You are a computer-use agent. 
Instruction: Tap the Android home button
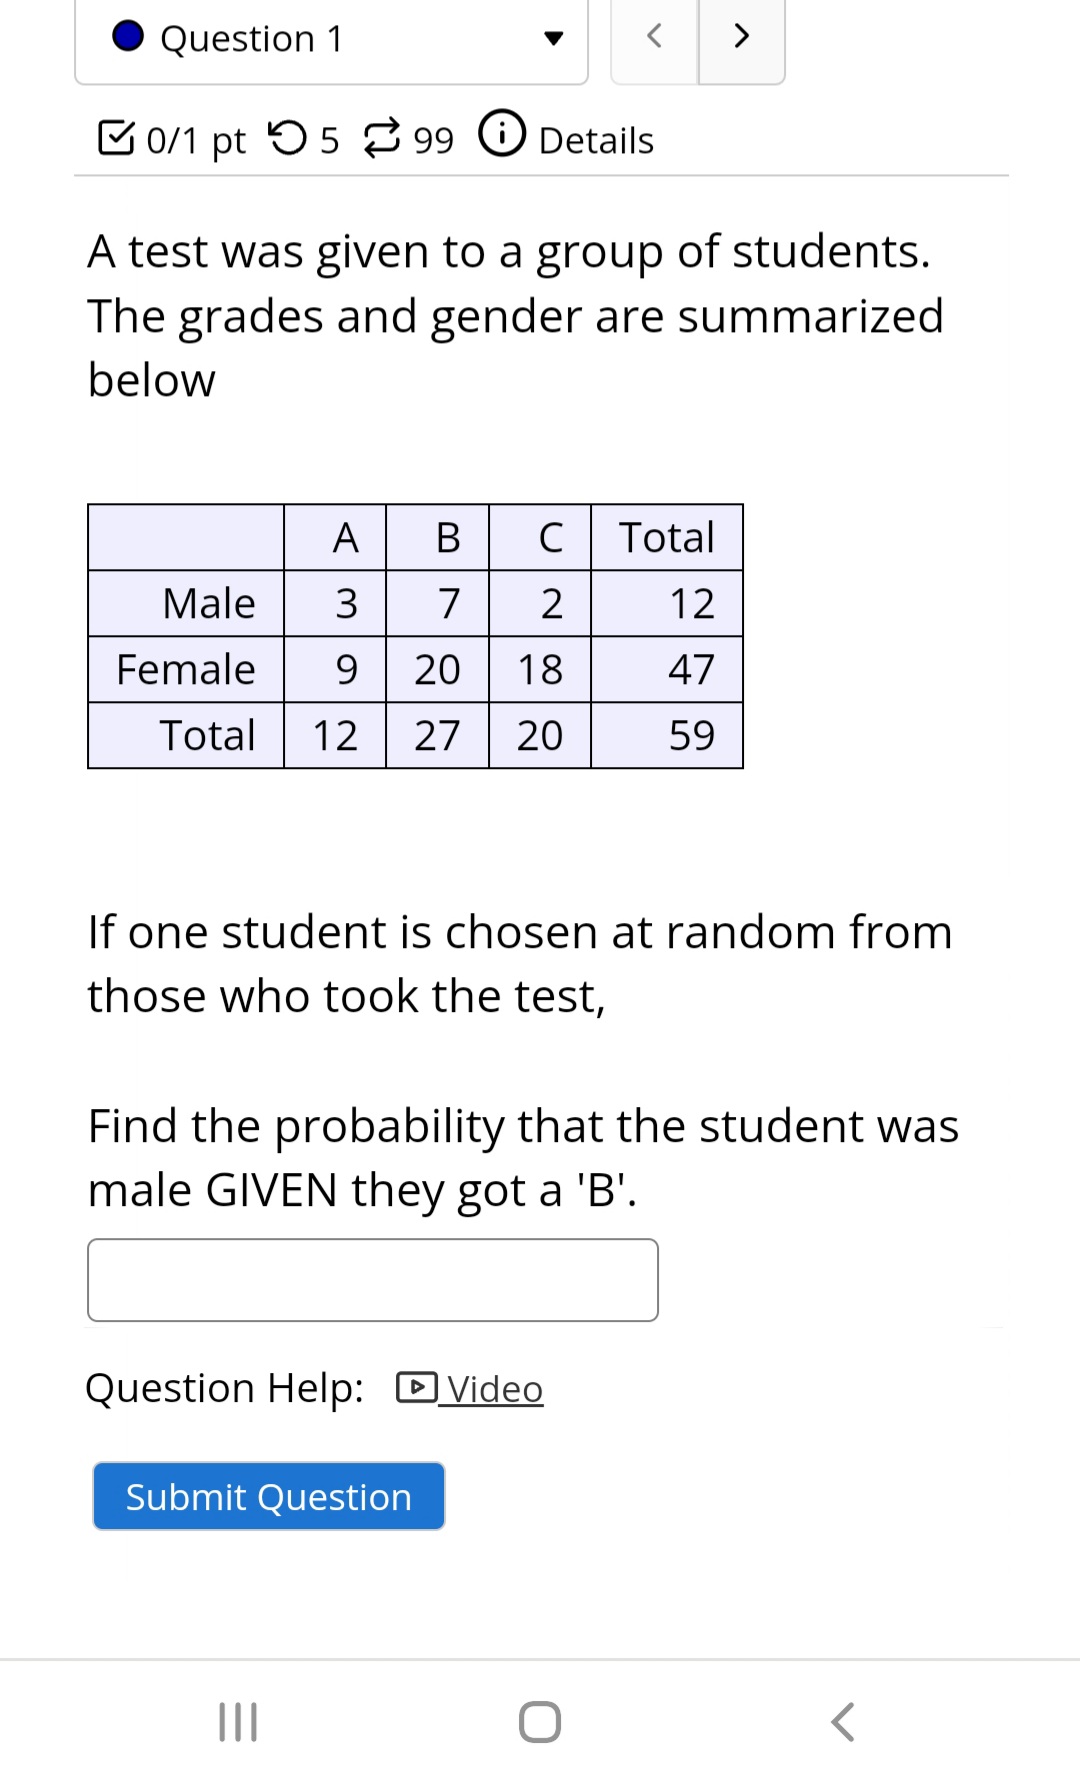[538, 1720]
